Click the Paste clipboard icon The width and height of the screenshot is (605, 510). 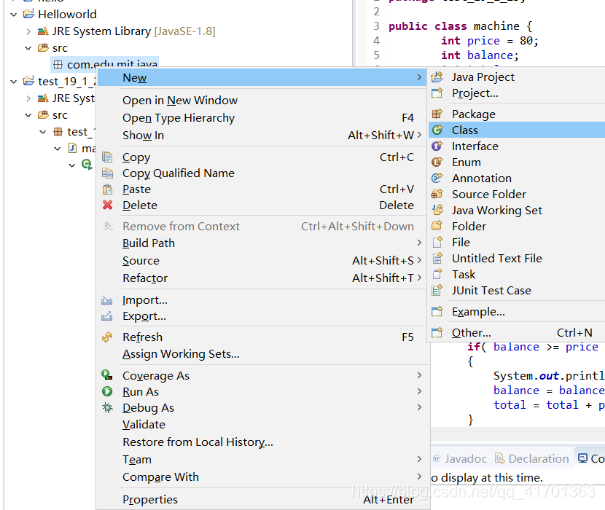tap(107, 189)
